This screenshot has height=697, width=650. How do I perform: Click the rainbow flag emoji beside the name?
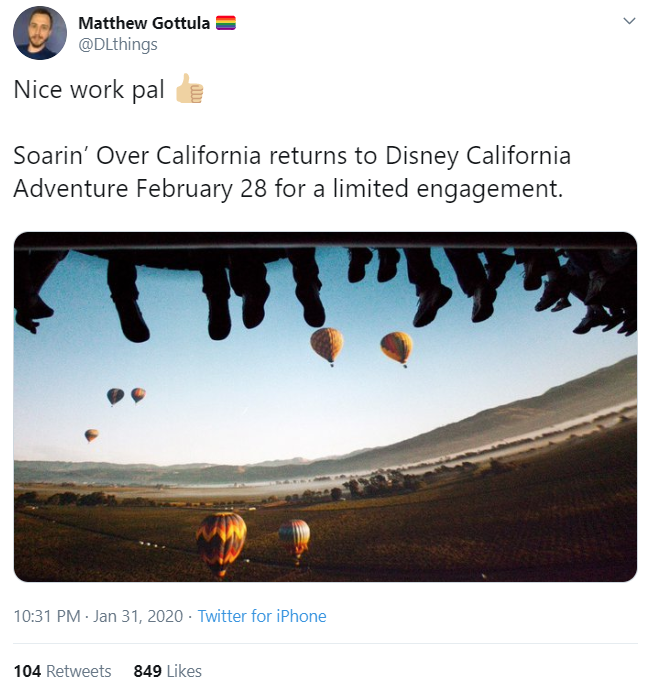[x=226, y=23]
